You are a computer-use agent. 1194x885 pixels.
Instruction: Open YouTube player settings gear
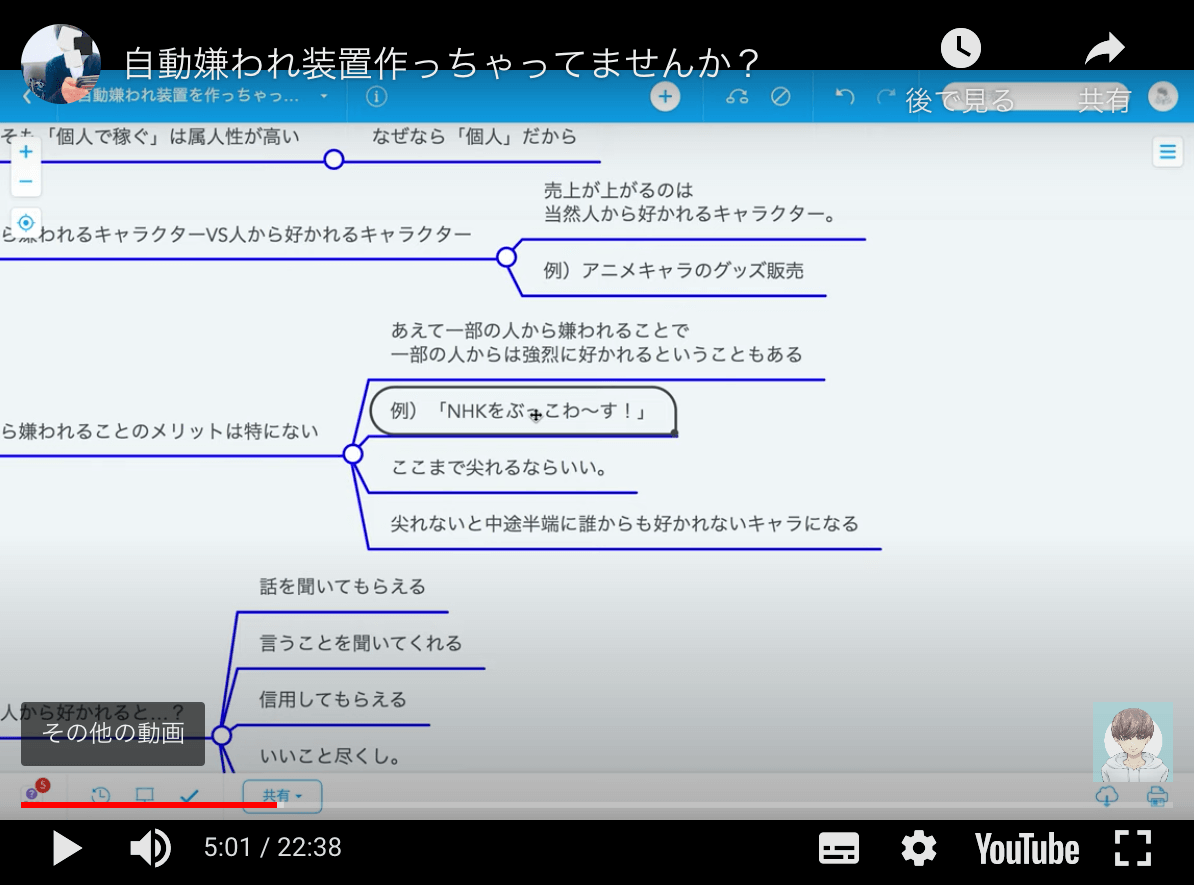(x=918, y=848)
